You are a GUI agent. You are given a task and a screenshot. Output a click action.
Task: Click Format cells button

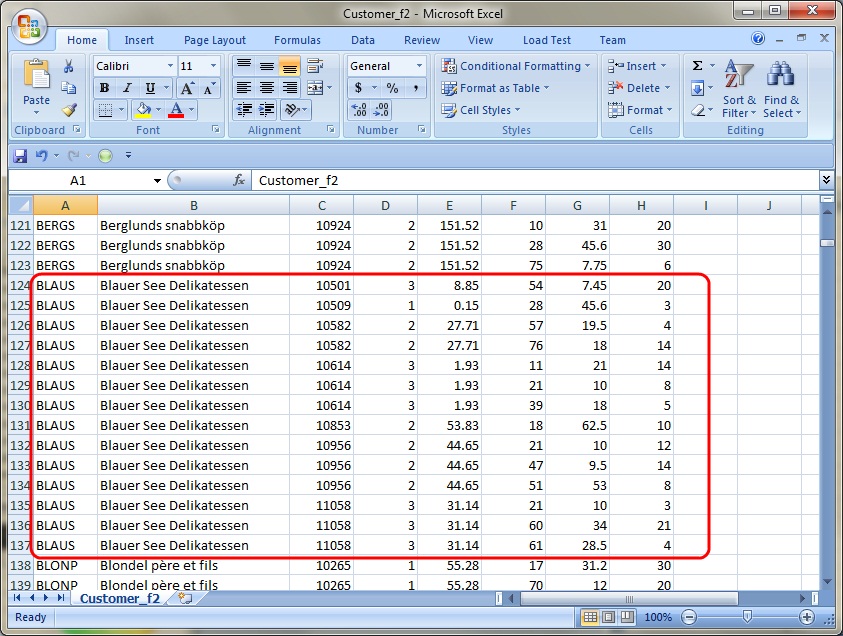[x=640, y=110]
